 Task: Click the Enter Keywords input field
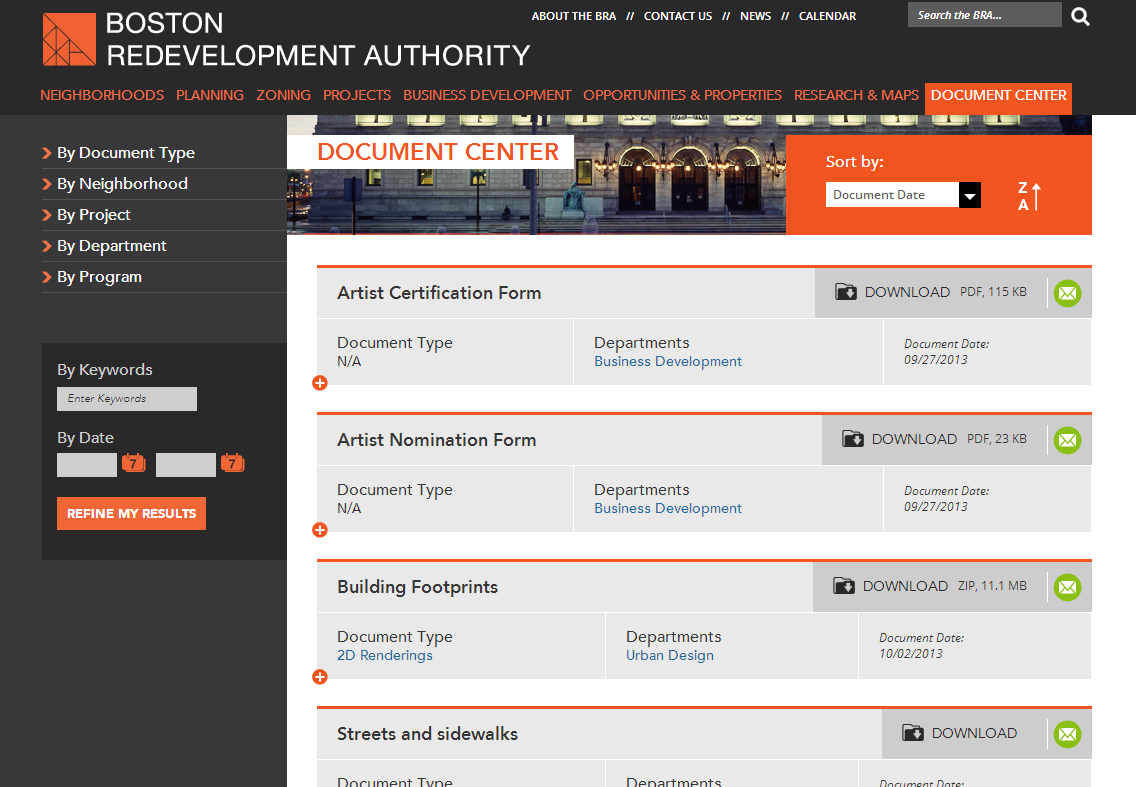[126, 399]
